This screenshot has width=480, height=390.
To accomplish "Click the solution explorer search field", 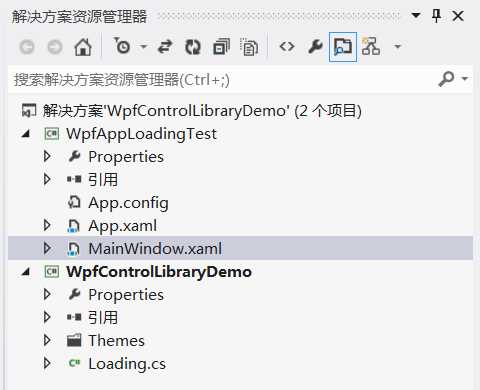I will [x=223, y=80].
